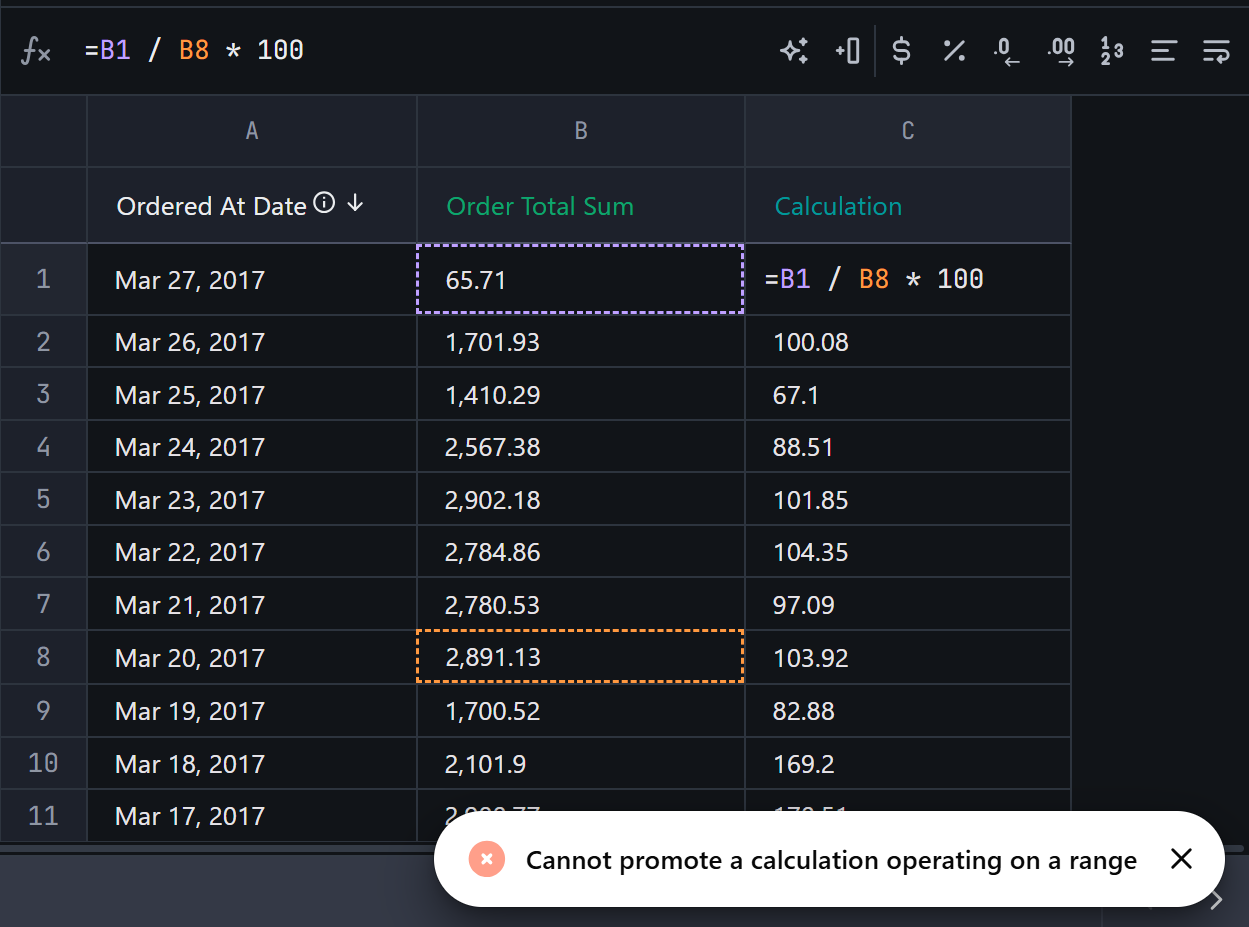The height and width of the screenshot is (927, 1249).
Task: Select row 5 number header
Action: point(43,499)
